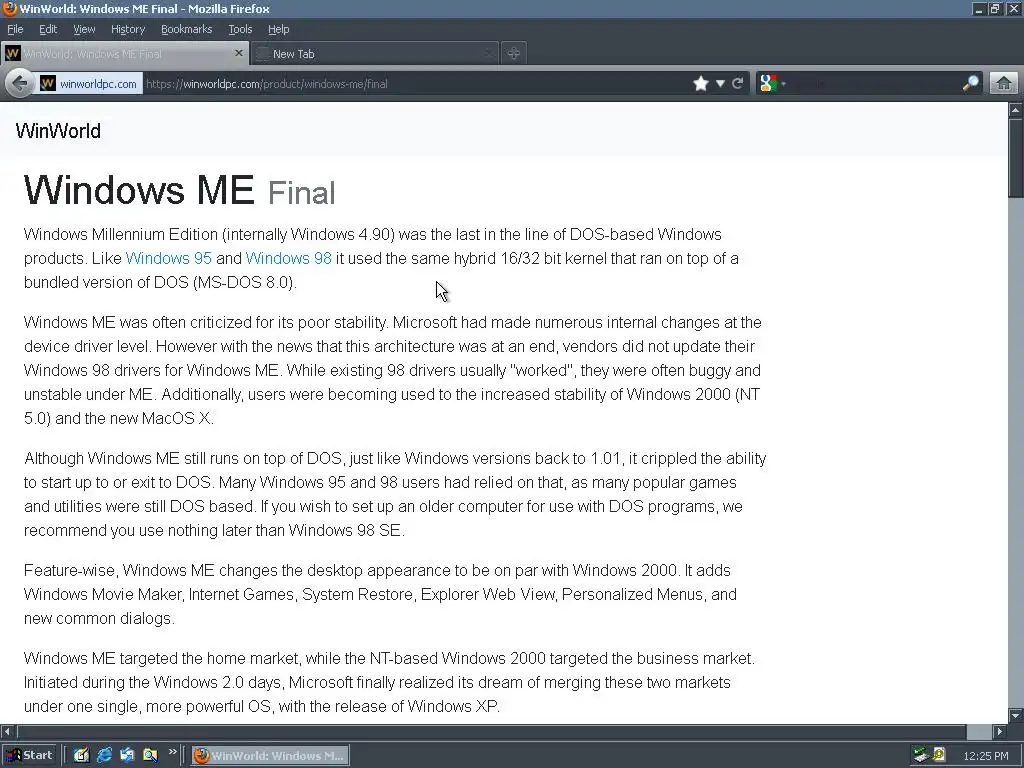Viewport: 1024px width, 768px height.
Task: Click the first system tray icon
Action: [920, 755]
